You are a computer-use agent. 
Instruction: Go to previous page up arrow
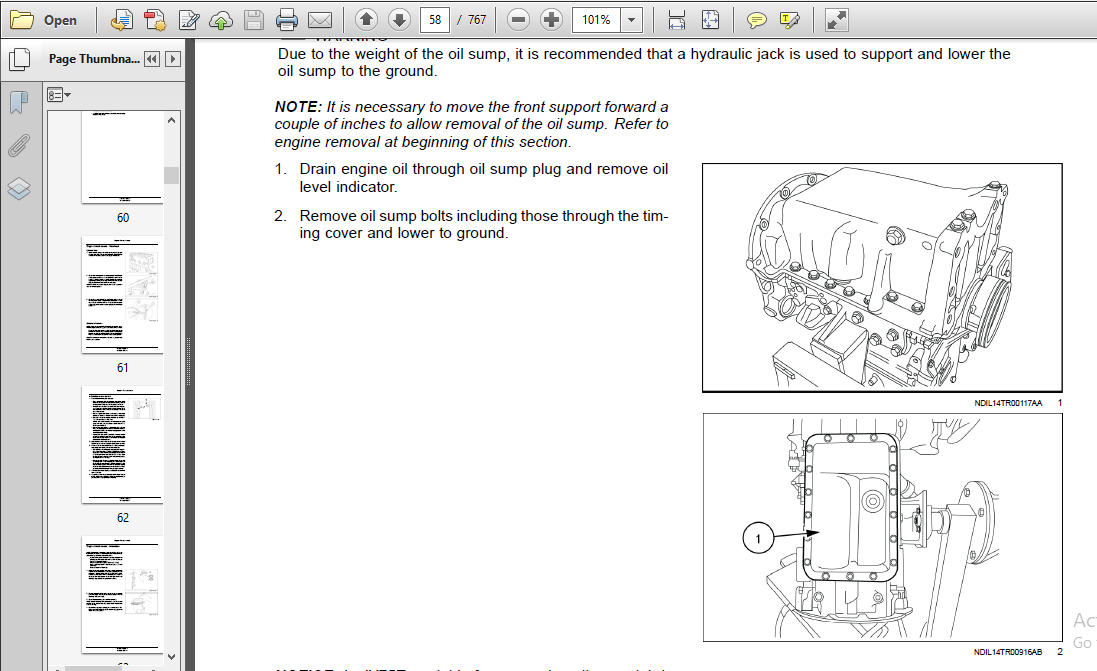(366, 20)
